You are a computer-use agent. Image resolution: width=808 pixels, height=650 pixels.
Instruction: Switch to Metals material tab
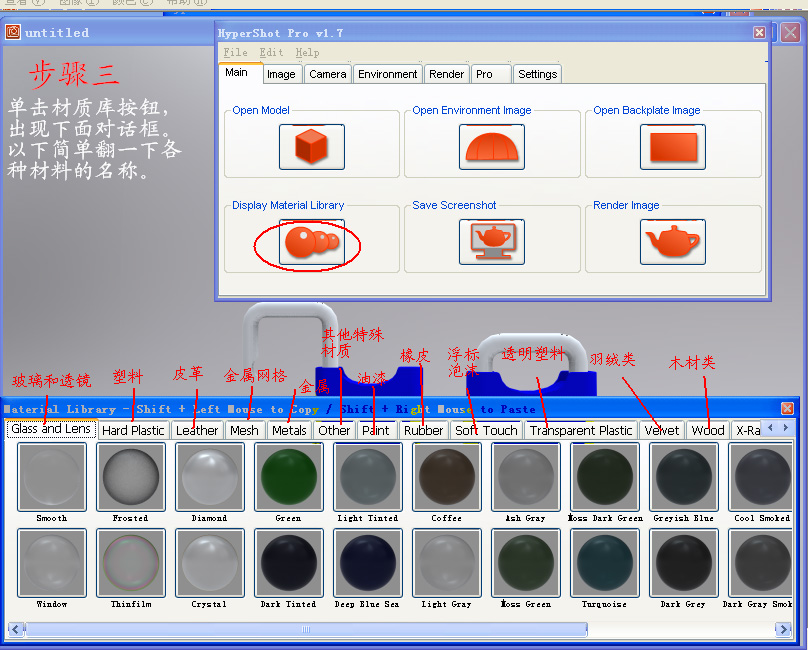[289, 430]
